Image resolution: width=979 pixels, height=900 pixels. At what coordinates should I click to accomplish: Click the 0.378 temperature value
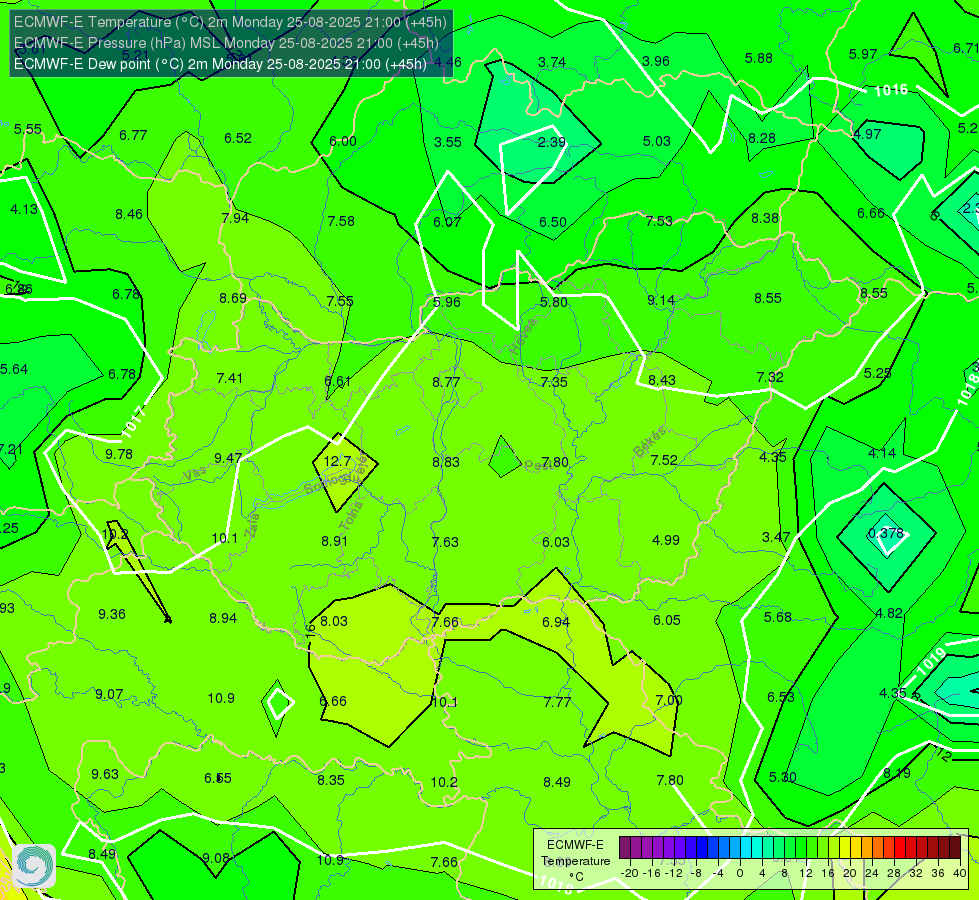point(886,533)
